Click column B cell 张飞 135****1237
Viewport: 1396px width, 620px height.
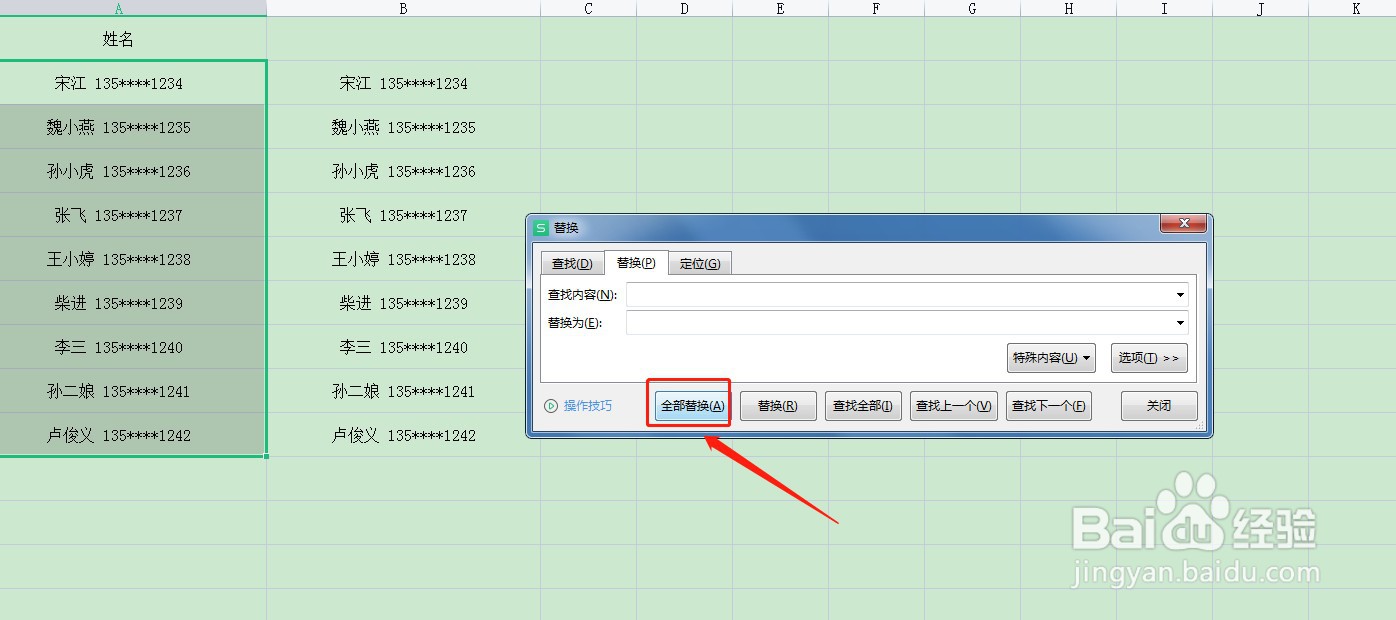pyautogui.click(x=403, y=215)
